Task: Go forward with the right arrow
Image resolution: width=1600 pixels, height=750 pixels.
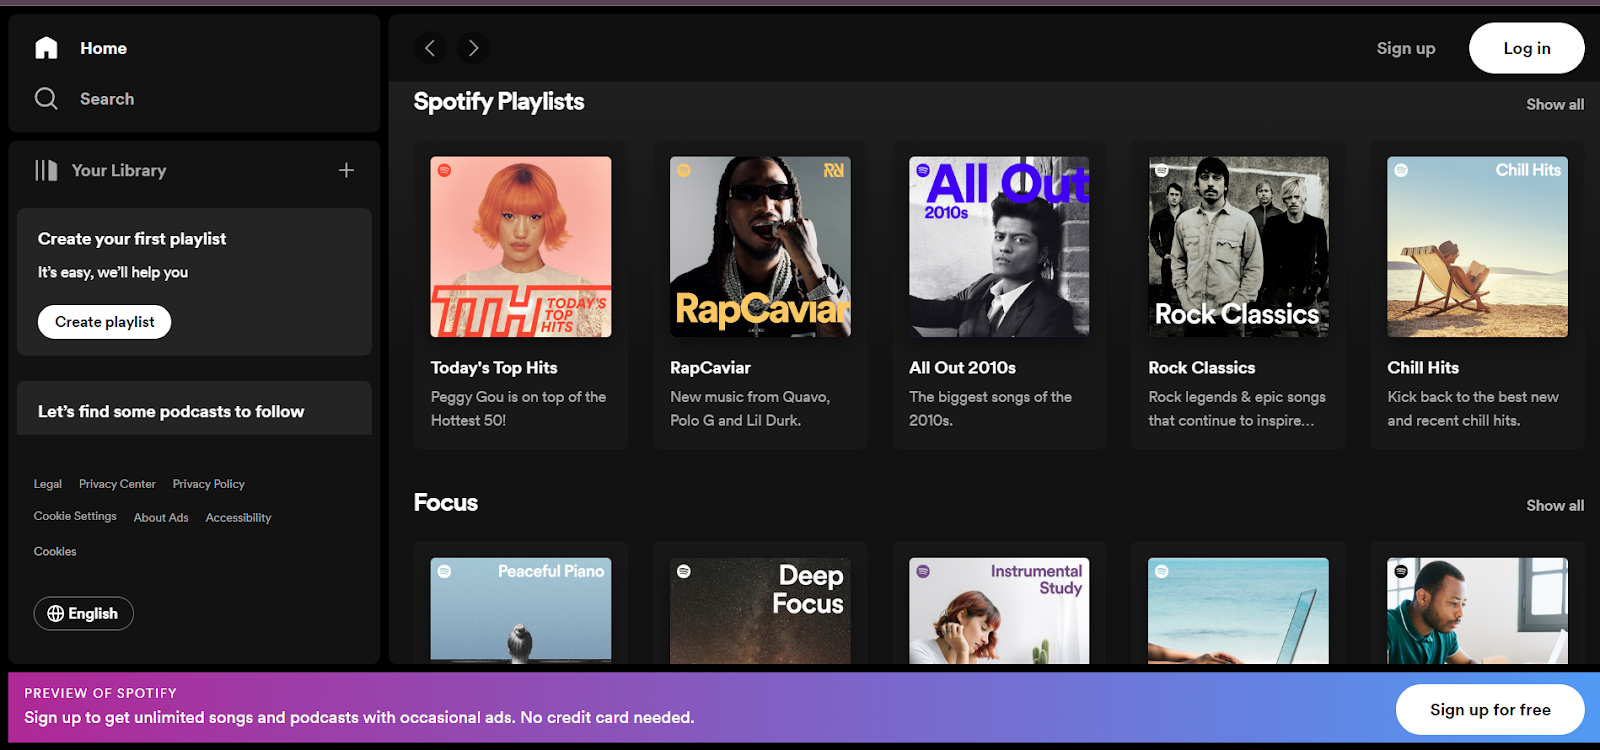Action: (473, 48)
